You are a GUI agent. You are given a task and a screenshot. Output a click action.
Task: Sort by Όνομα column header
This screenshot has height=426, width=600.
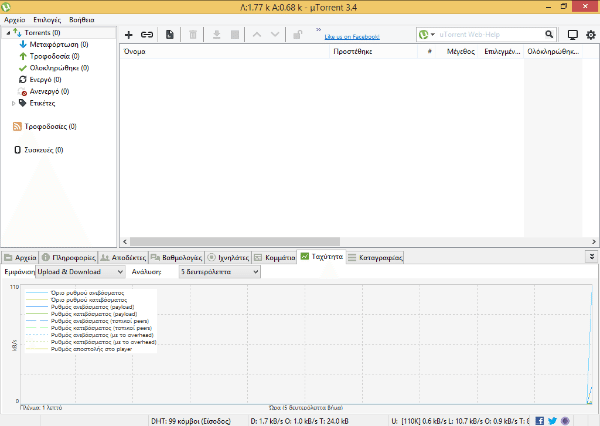[225, 52]
